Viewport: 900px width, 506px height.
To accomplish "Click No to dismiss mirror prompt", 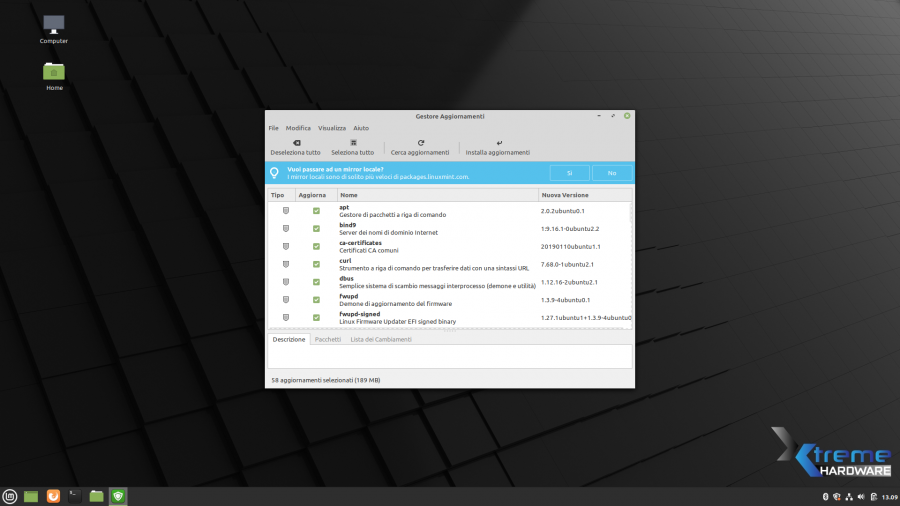I will click(611, 173).
